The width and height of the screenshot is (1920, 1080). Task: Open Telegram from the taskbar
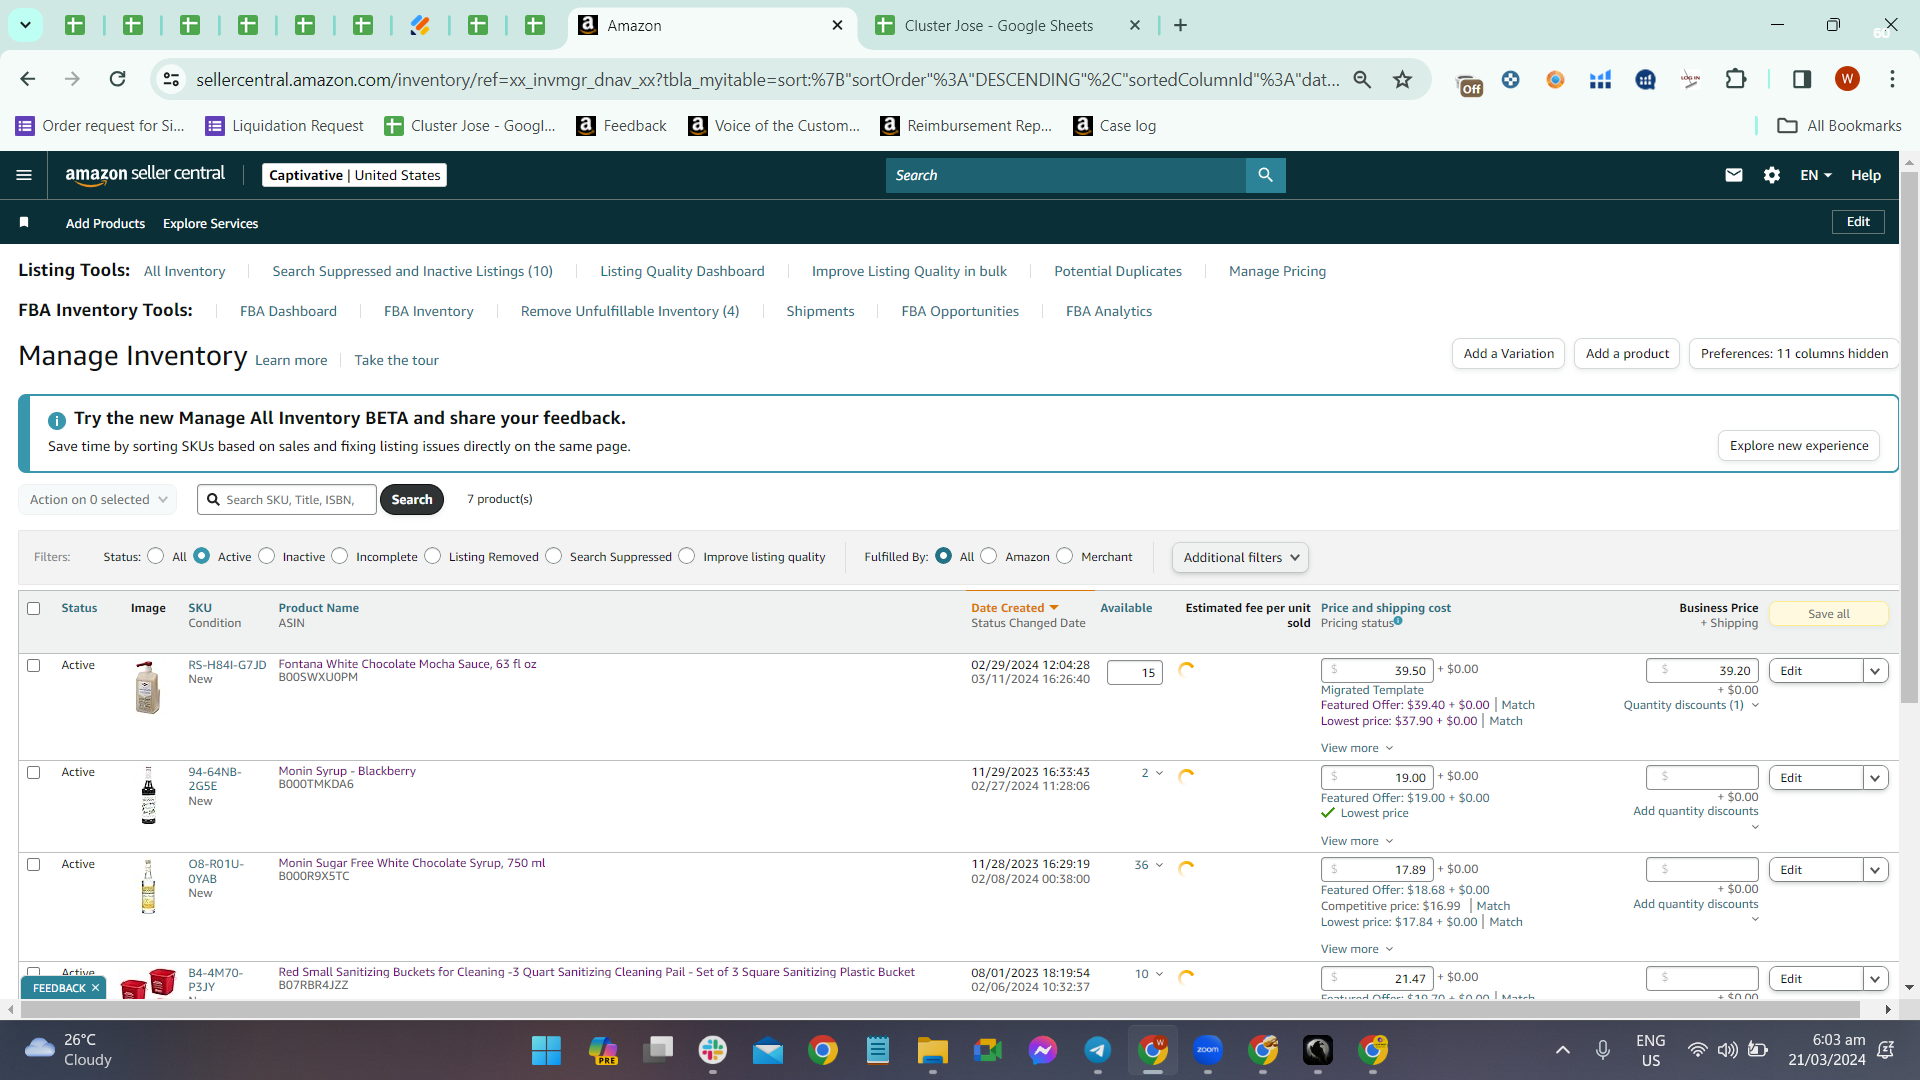(x=1098, y=1050)
